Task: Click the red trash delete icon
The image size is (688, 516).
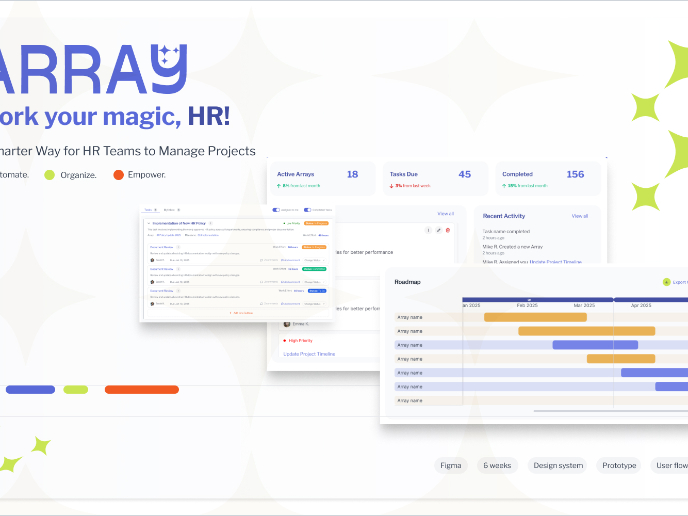Action: pyautogui.click(x=448, y=230)
